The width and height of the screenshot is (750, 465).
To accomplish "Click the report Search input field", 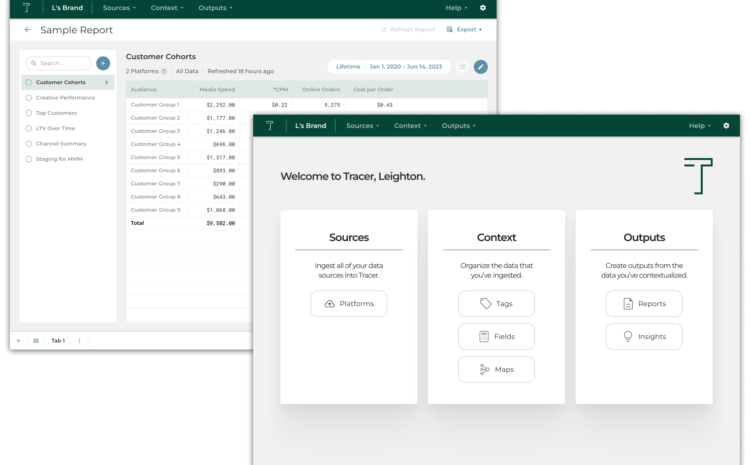I will (58, 63).
